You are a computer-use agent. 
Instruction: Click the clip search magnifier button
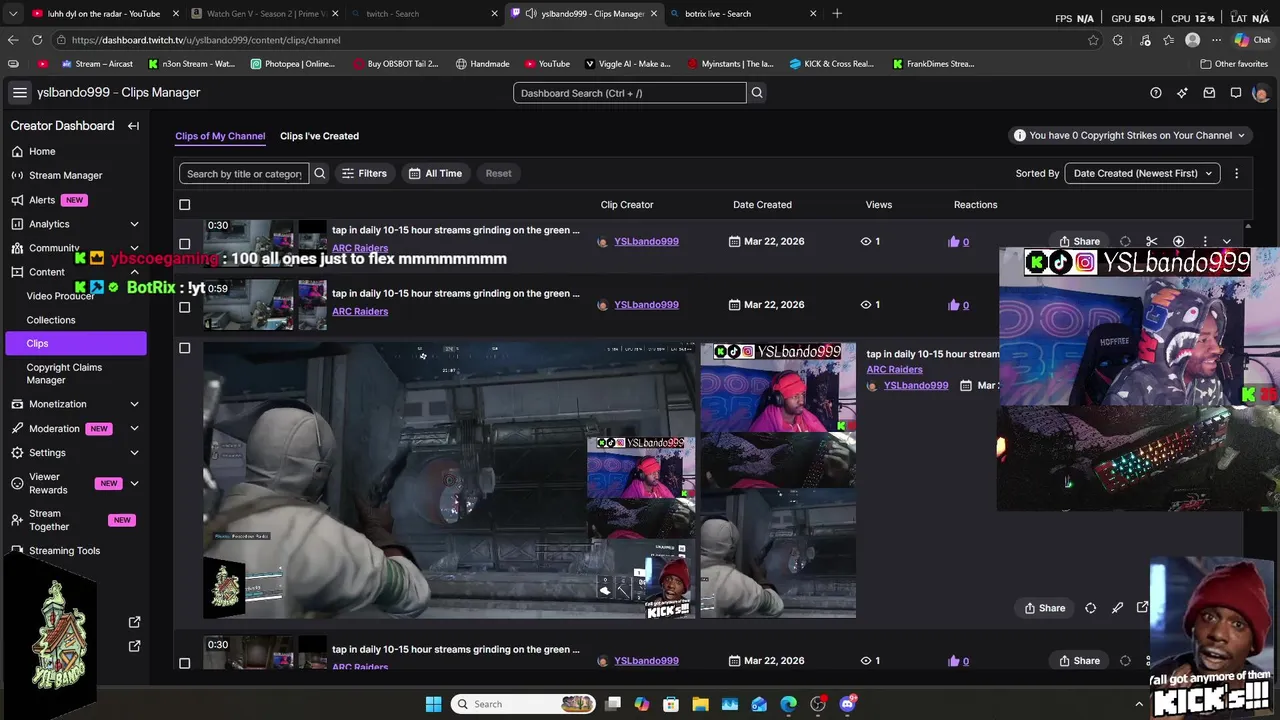click(320, 173)
